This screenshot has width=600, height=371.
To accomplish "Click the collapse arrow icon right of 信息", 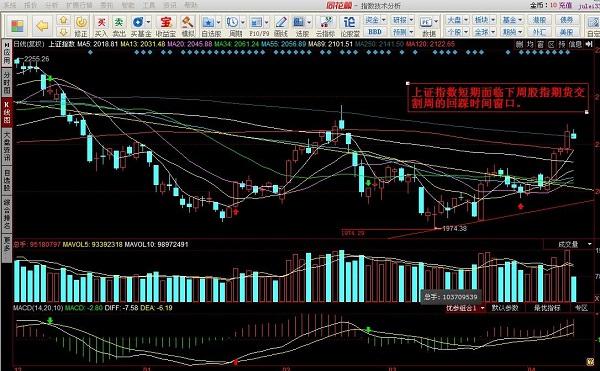I will 589,45.
